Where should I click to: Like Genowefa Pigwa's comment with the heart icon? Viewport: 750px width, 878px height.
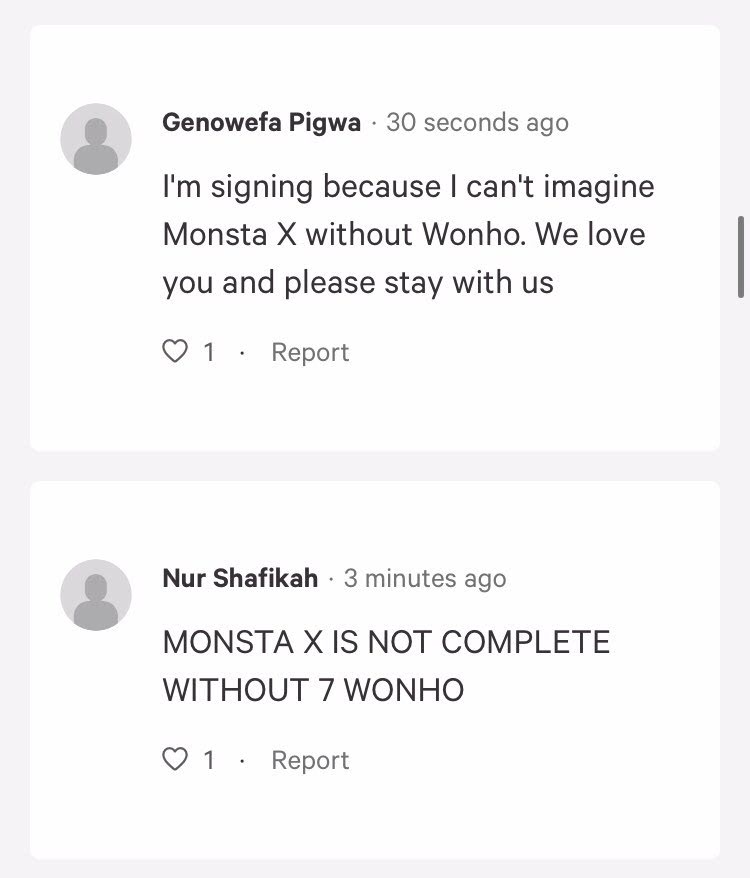175,352
